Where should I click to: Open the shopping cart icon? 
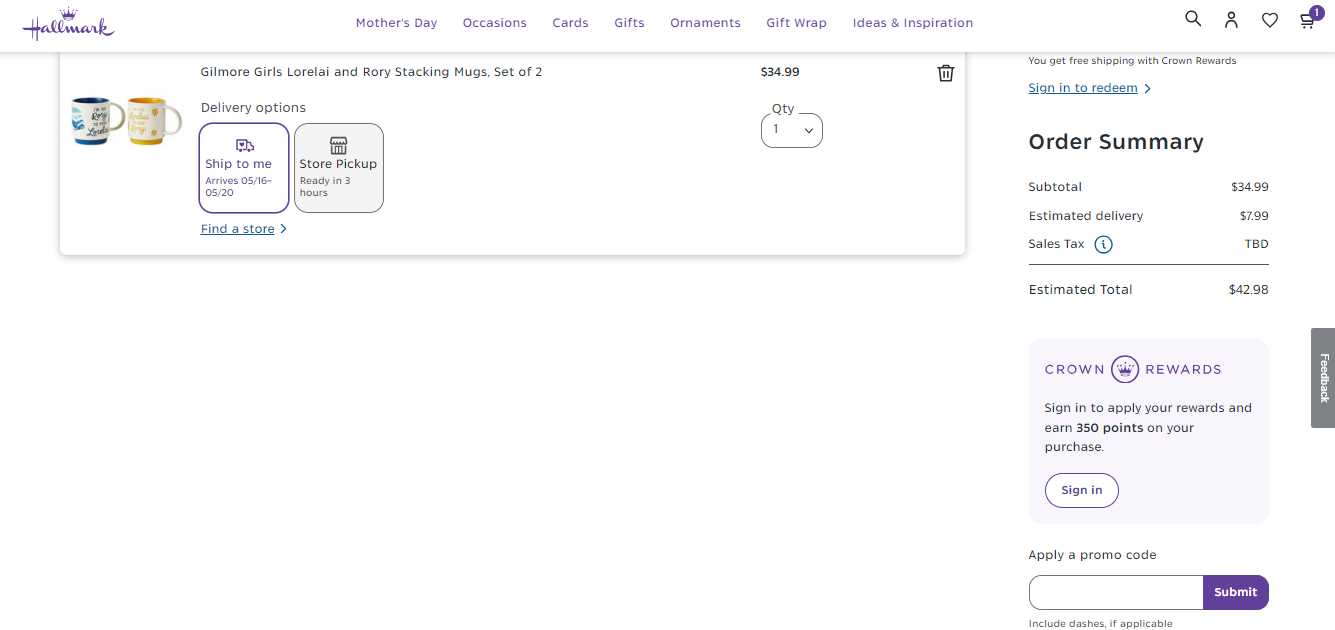click(1308, 20)
